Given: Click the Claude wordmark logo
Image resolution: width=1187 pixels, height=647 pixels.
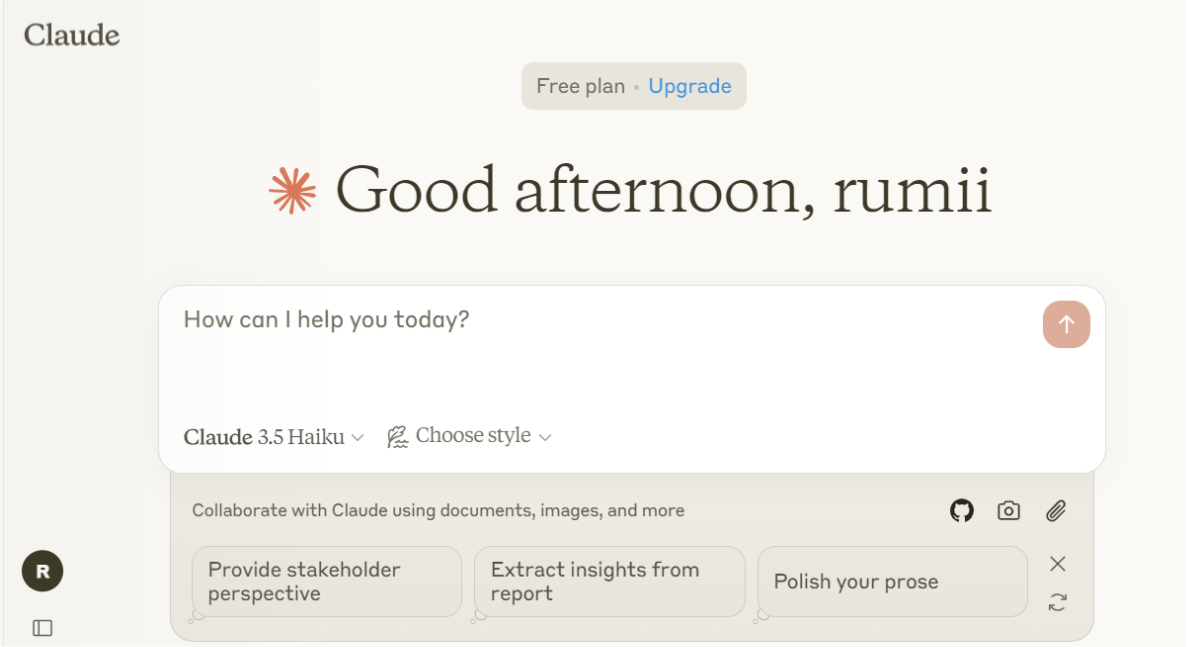Looking at the screenshot, I should pos(72,35).
